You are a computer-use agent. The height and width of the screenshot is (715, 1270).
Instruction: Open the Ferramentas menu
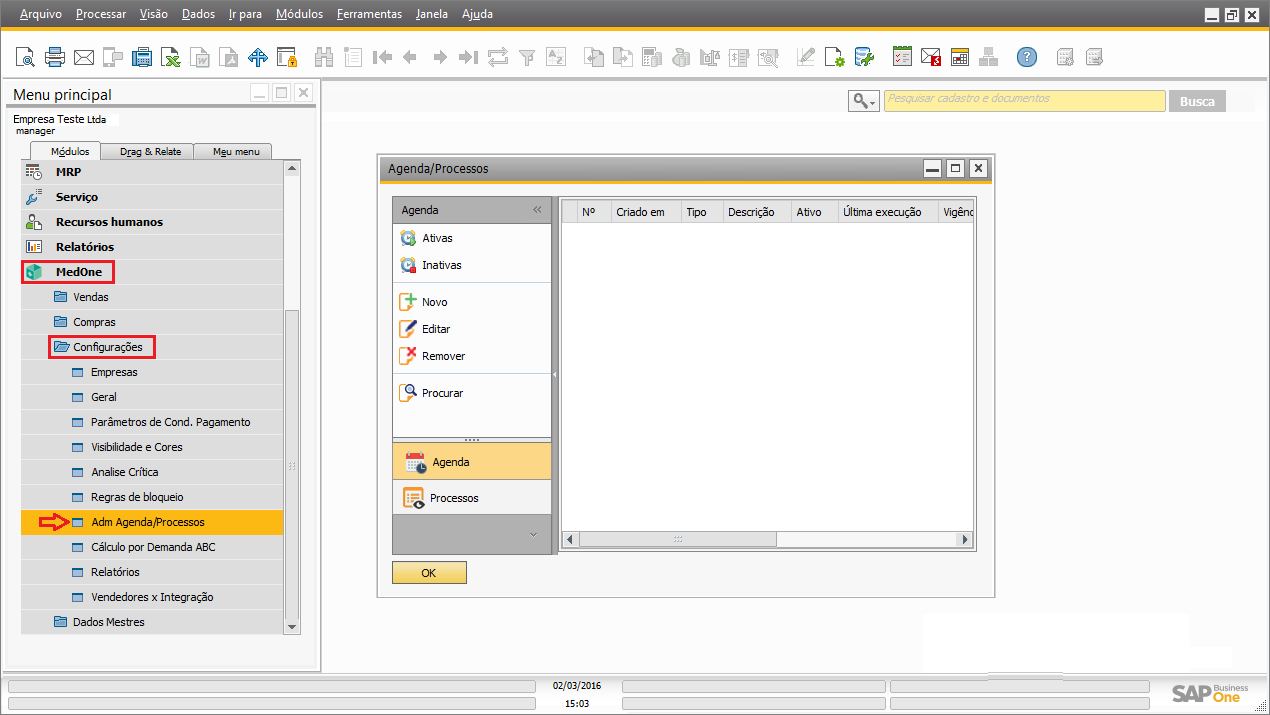tap(370, 14)
